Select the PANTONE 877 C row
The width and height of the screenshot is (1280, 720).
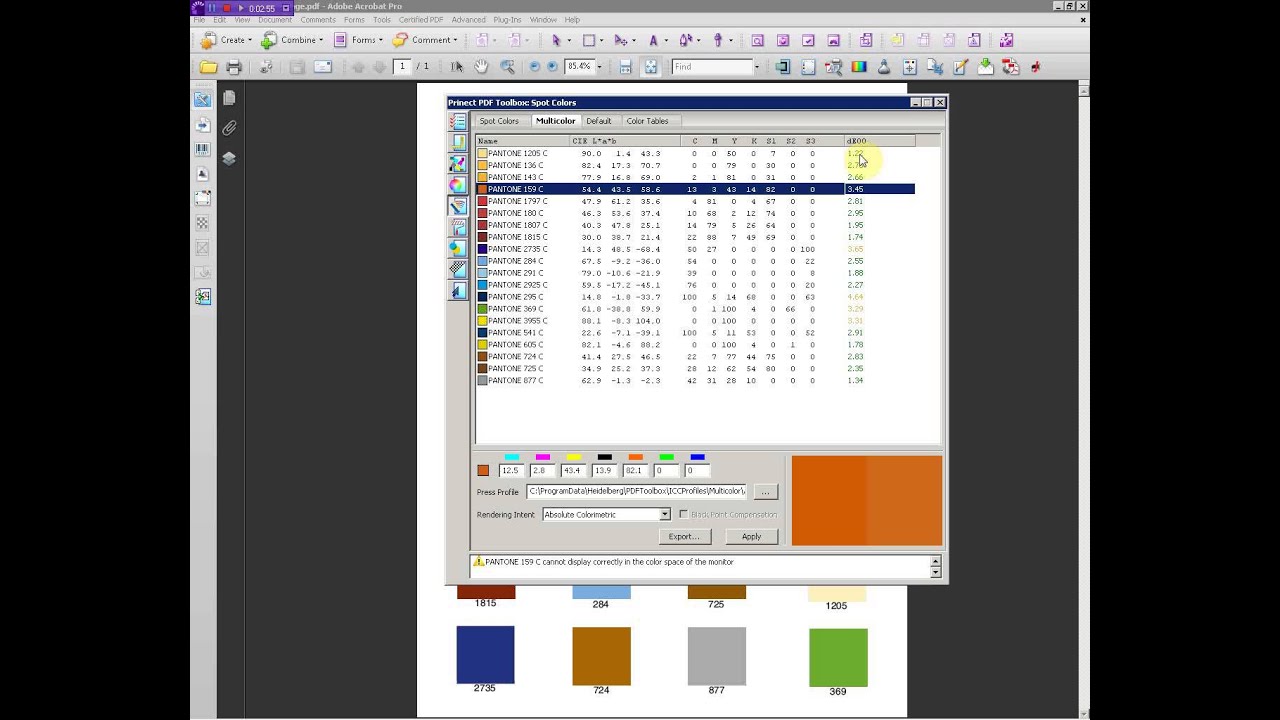tap(695, 380)
